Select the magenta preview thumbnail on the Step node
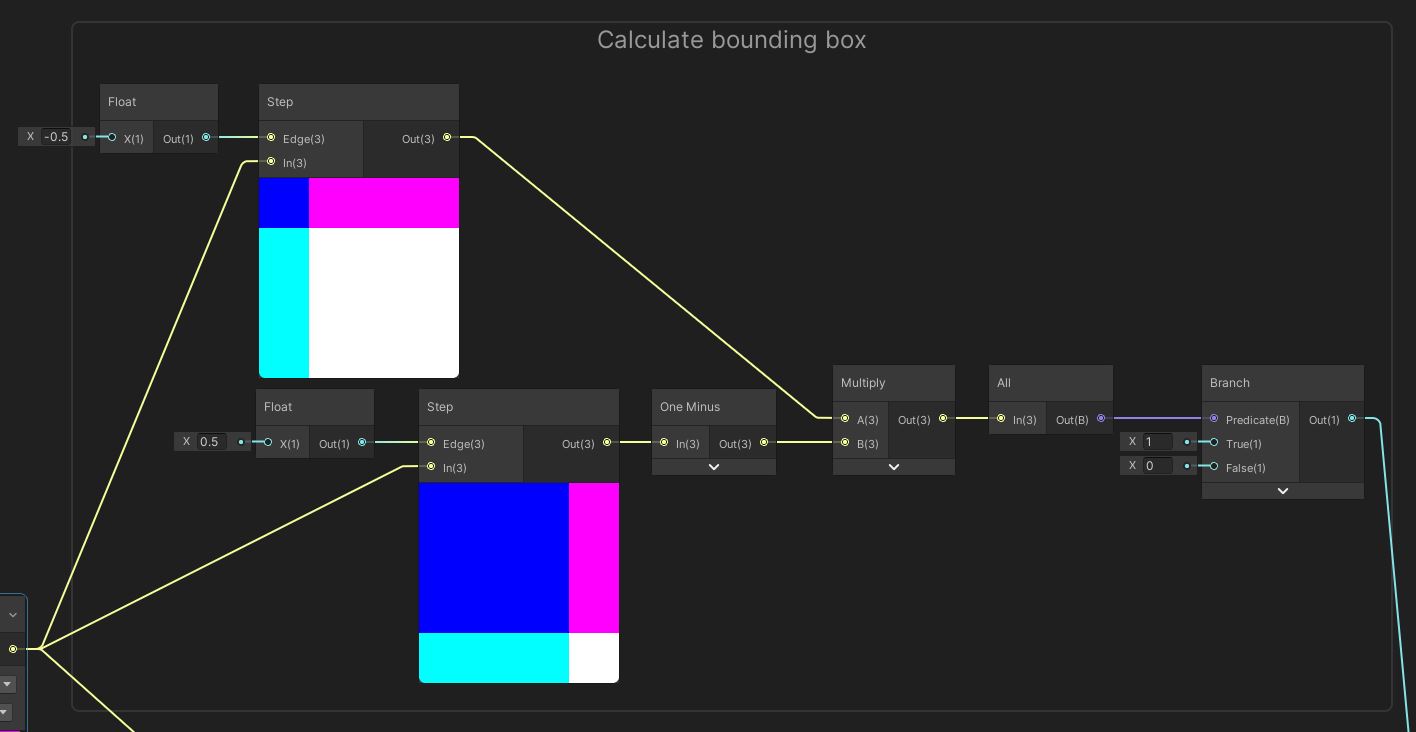Viewport: 1416px width, 732px height. 384,202
